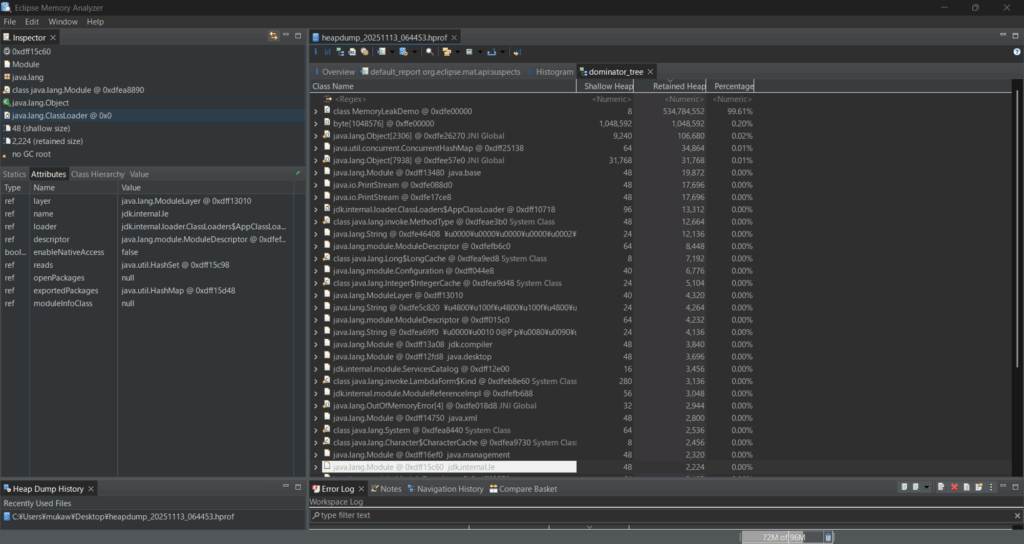Screen dimensions: 1024x544
Task: Click the search magnifier icon in toolbar
Action: (x=430, y=52)
